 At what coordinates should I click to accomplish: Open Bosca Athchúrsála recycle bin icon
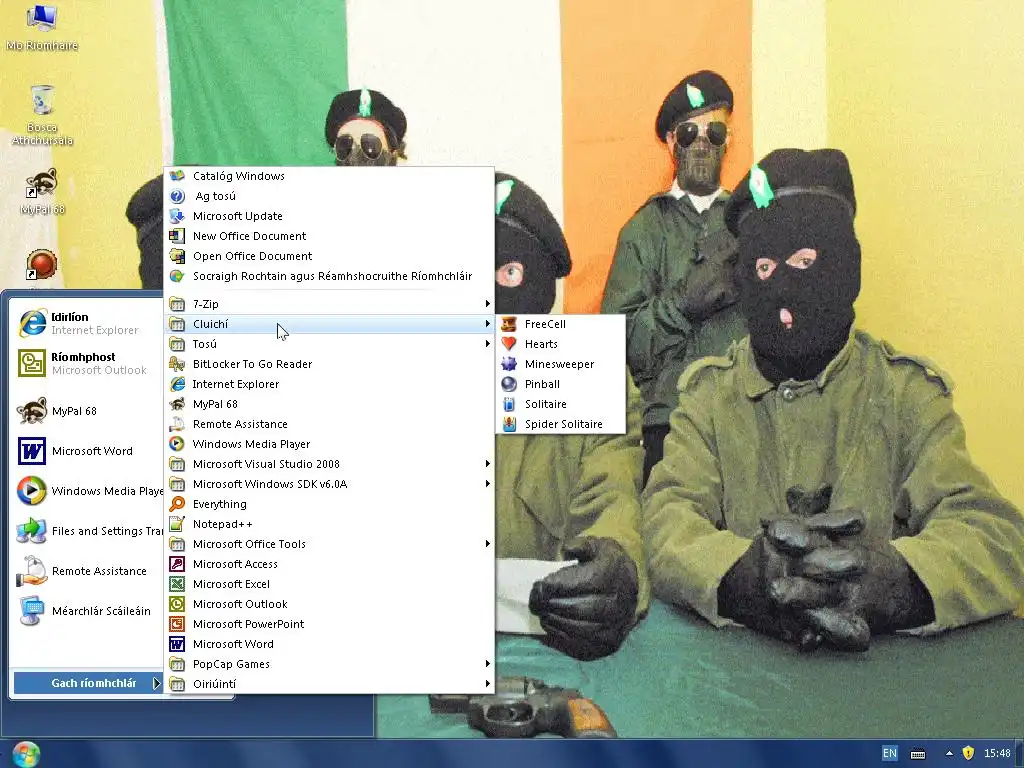(x=42, y=115)
